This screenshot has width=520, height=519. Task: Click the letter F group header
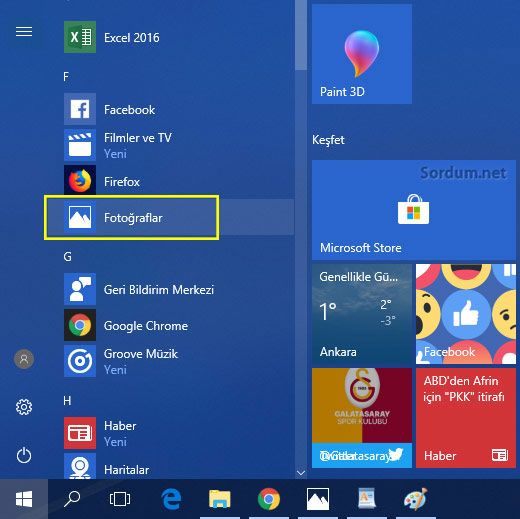click(66, 77)
